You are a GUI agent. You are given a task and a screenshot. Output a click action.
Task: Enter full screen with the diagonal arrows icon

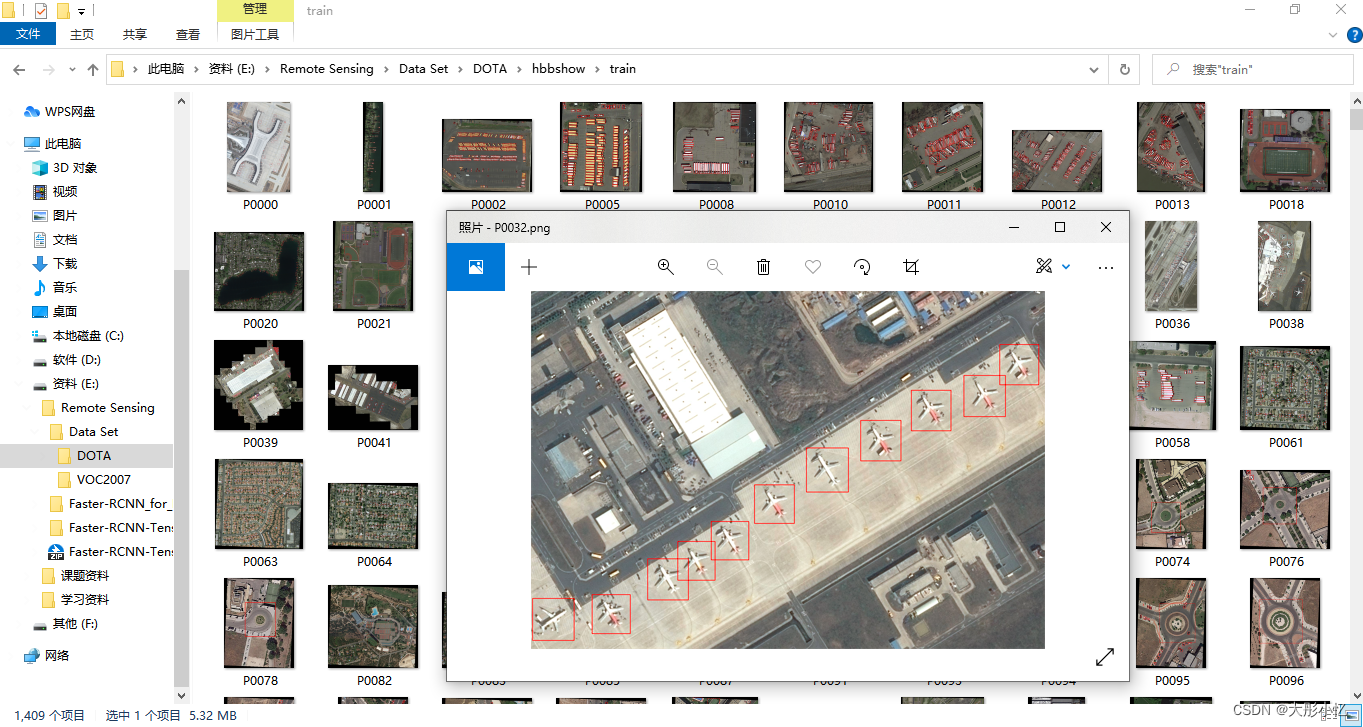pos(1105,657)
